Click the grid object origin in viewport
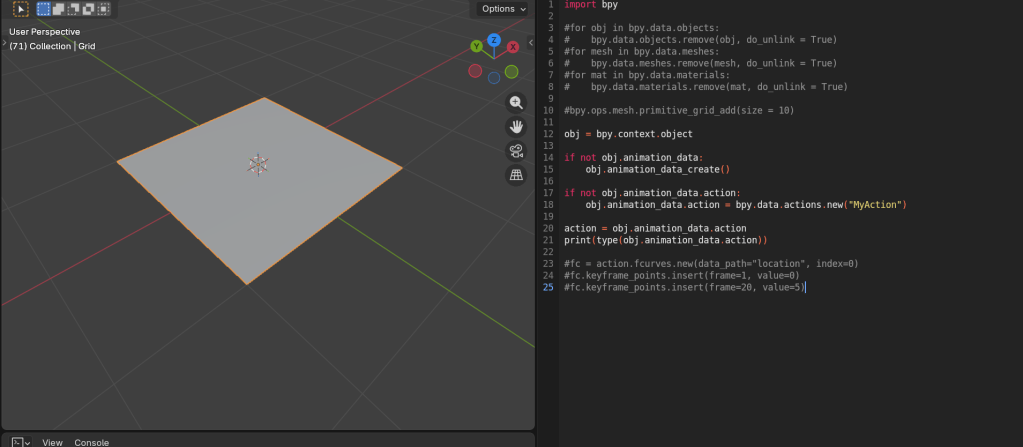The height and width of the screenshot is (447, 1023). [258, 164]
